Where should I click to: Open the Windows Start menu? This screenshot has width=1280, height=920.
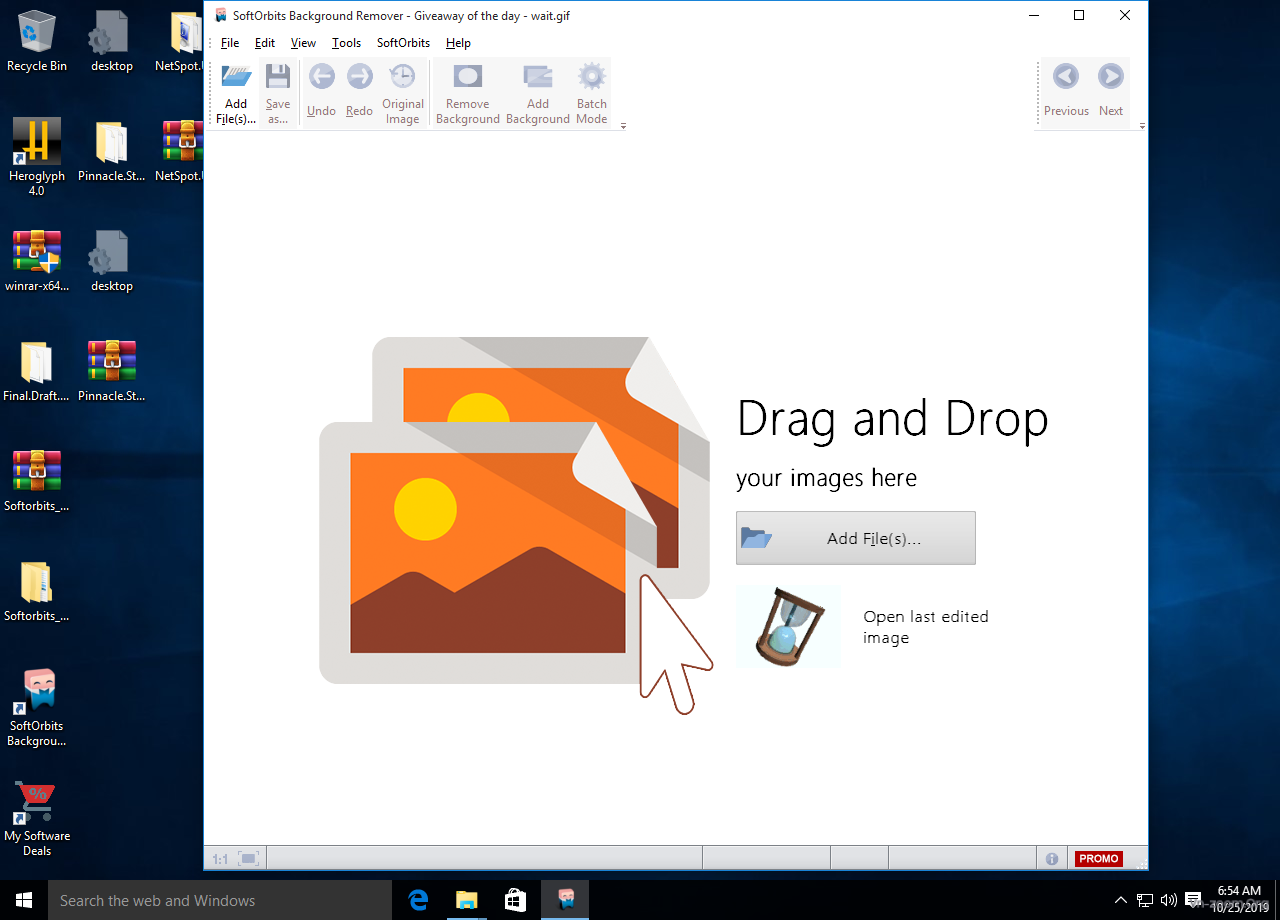[24, 900]
